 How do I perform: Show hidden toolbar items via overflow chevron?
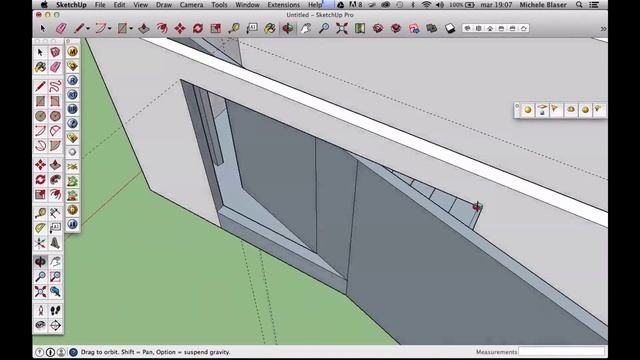(603, 29)
